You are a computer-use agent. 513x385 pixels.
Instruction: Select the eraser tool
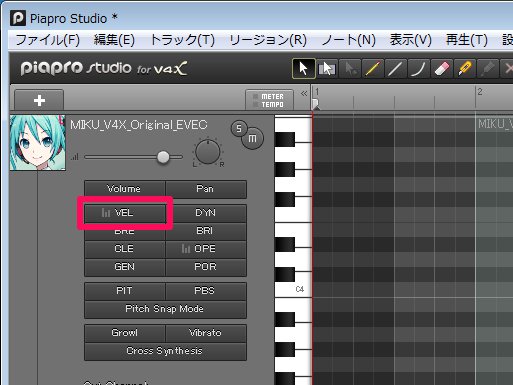(x=441, y=69)
